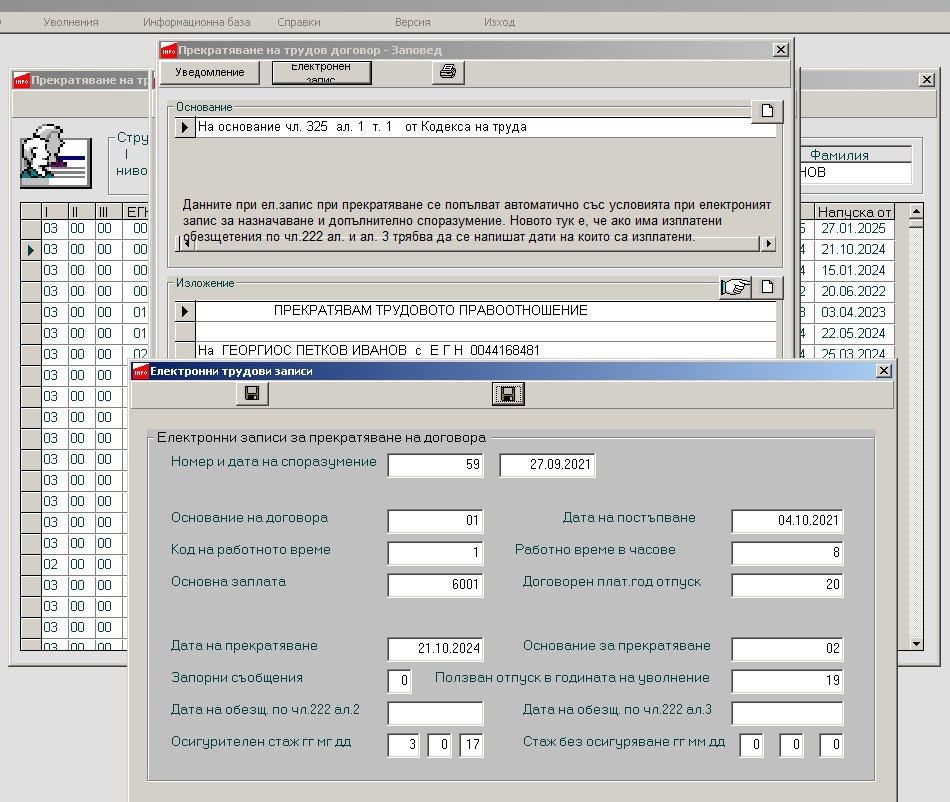
Task: Click the scroll down arrow in background table
Action: pyautogui.click(x=916, y=644)
